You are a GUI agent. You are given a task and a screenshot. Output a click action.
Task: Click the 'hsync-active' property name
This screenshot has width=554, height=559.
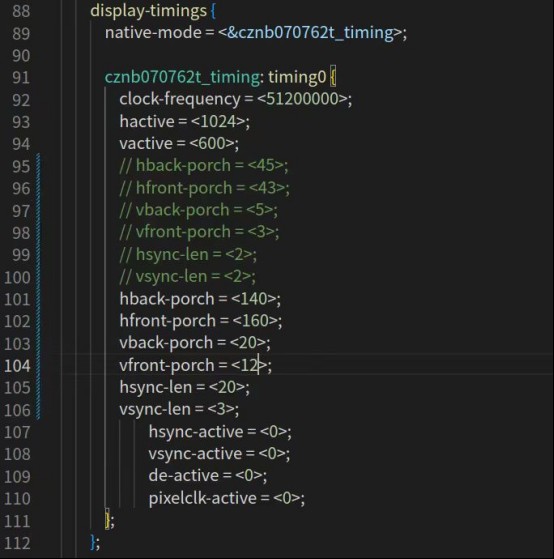tap(196, 432)
